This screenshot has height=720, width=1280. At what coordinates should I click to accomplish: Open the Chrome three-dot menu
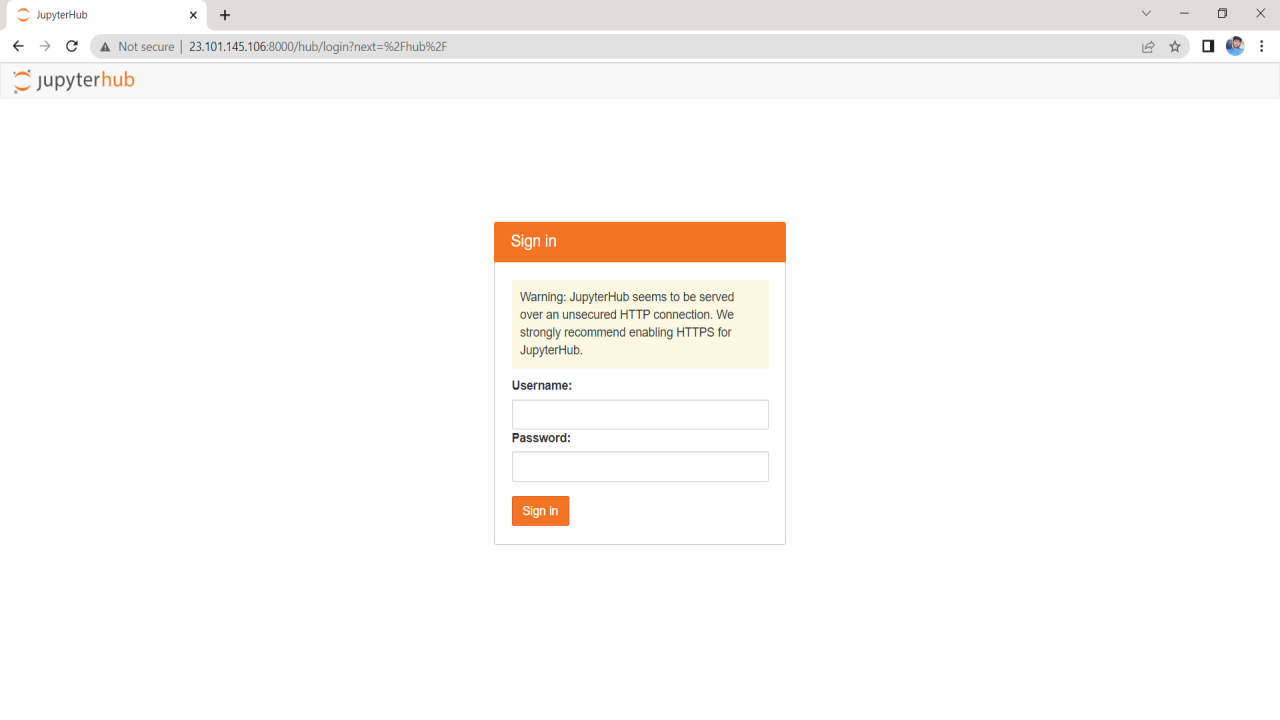(x=1262, y=46)
